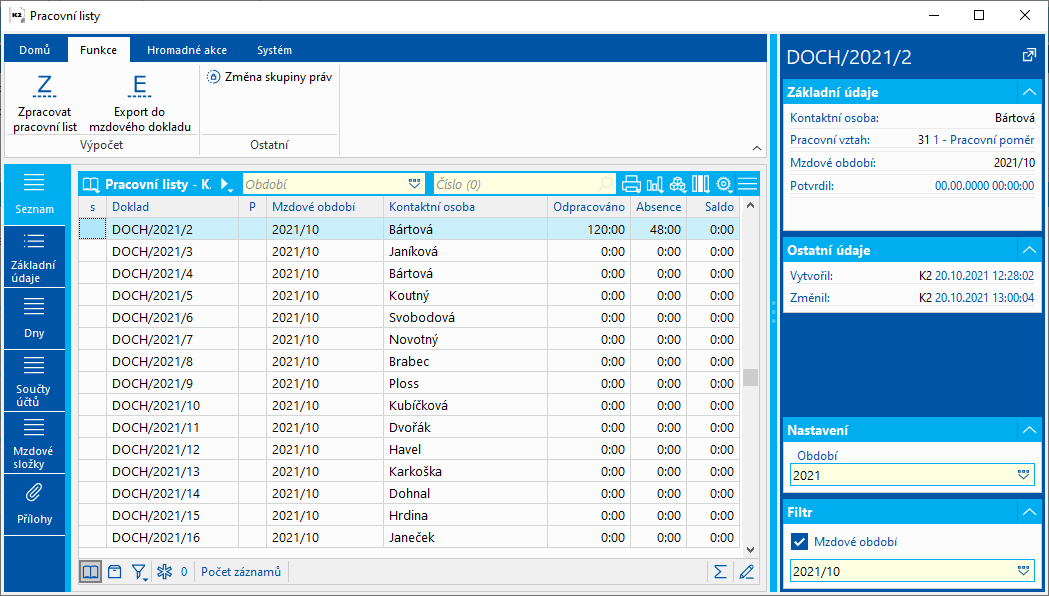Select row DOCH/2021/16
Screen dimensions: 1049x596
point(409,538)
